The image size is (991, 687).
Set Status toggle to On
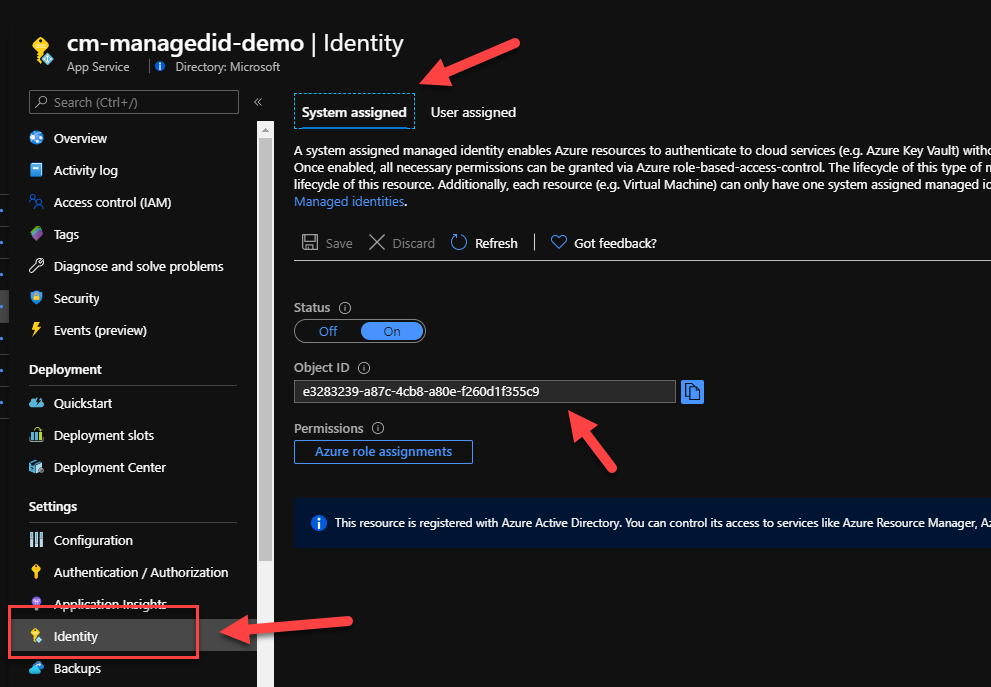click(x=392, y=331)
